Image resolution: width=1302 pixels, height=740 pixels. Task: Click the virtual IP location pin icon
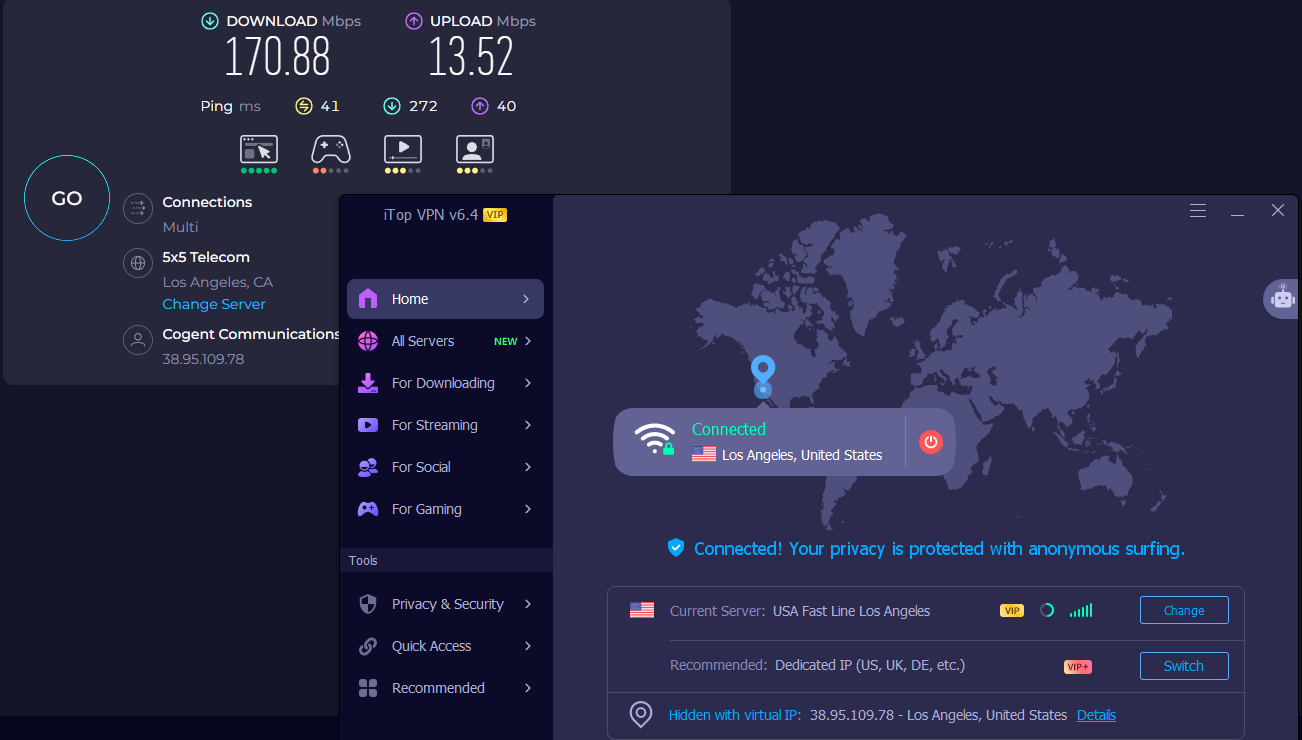[640, 715]
